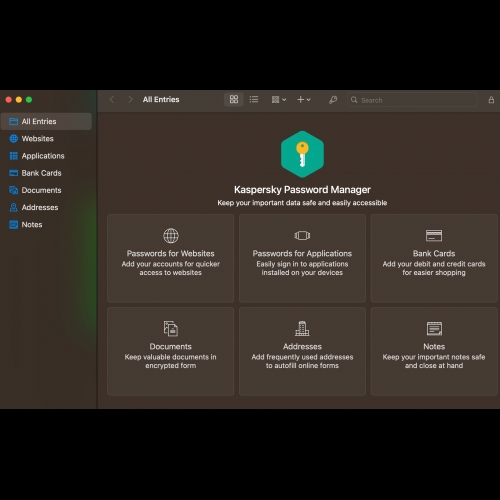Click the Search input field
Screen dimensions: 500x500
pyautogui.click(x=412, y=100)
